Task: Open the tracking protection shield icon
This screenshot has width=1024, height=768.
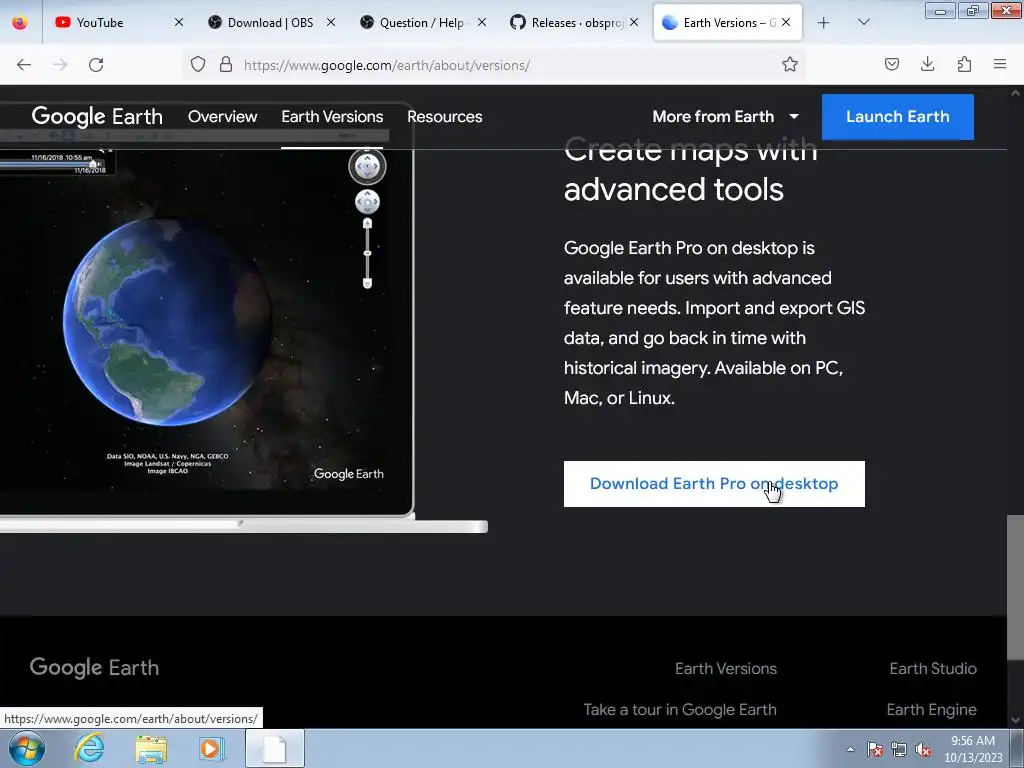Action: (198, 65)
